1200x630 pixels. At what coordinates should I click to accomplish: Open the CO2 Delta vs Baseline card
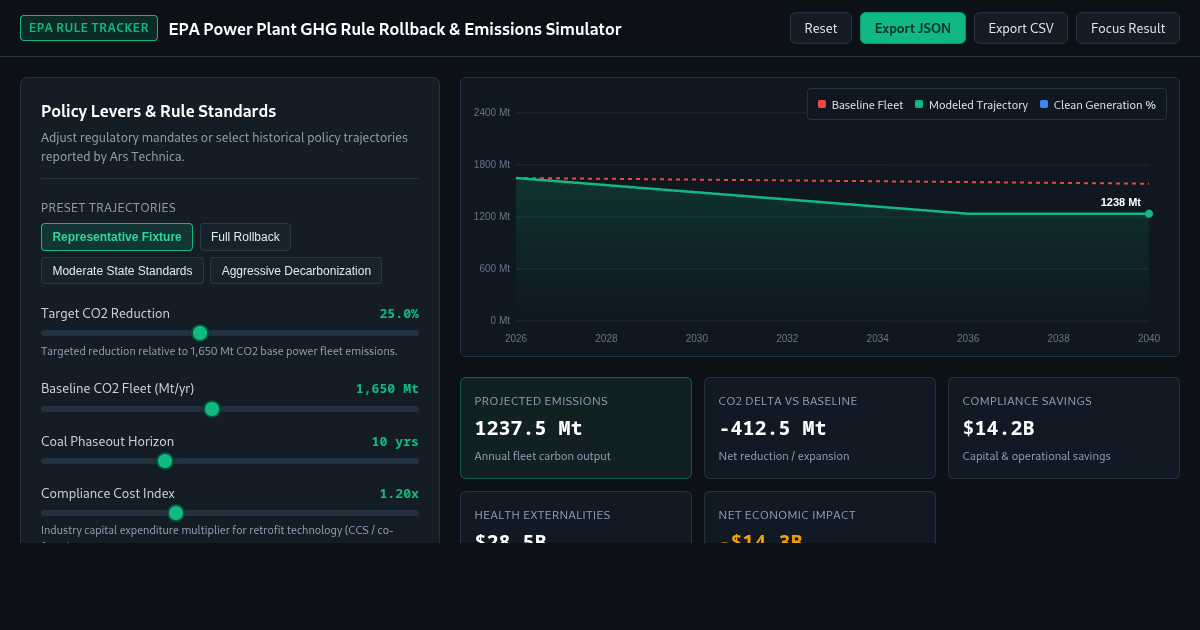pyautogui.click(x=820, y=428)
